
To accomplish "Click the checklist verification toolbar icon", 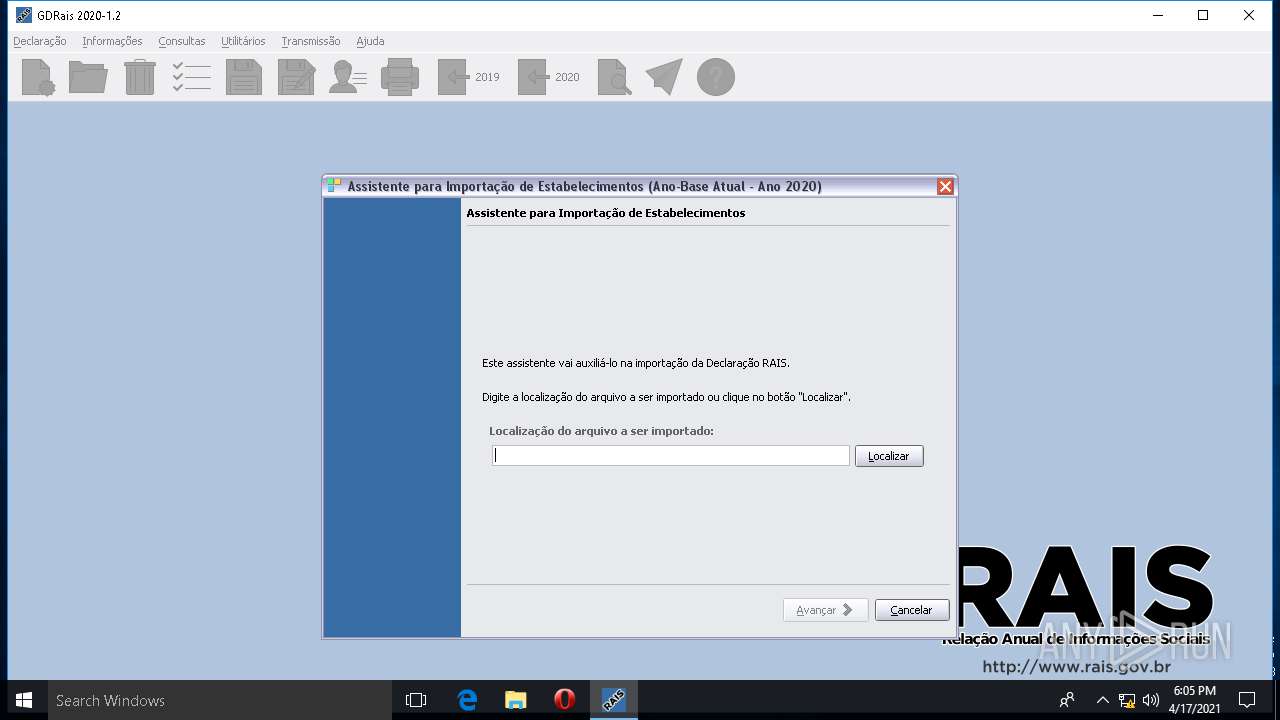I will coord(191,77).
